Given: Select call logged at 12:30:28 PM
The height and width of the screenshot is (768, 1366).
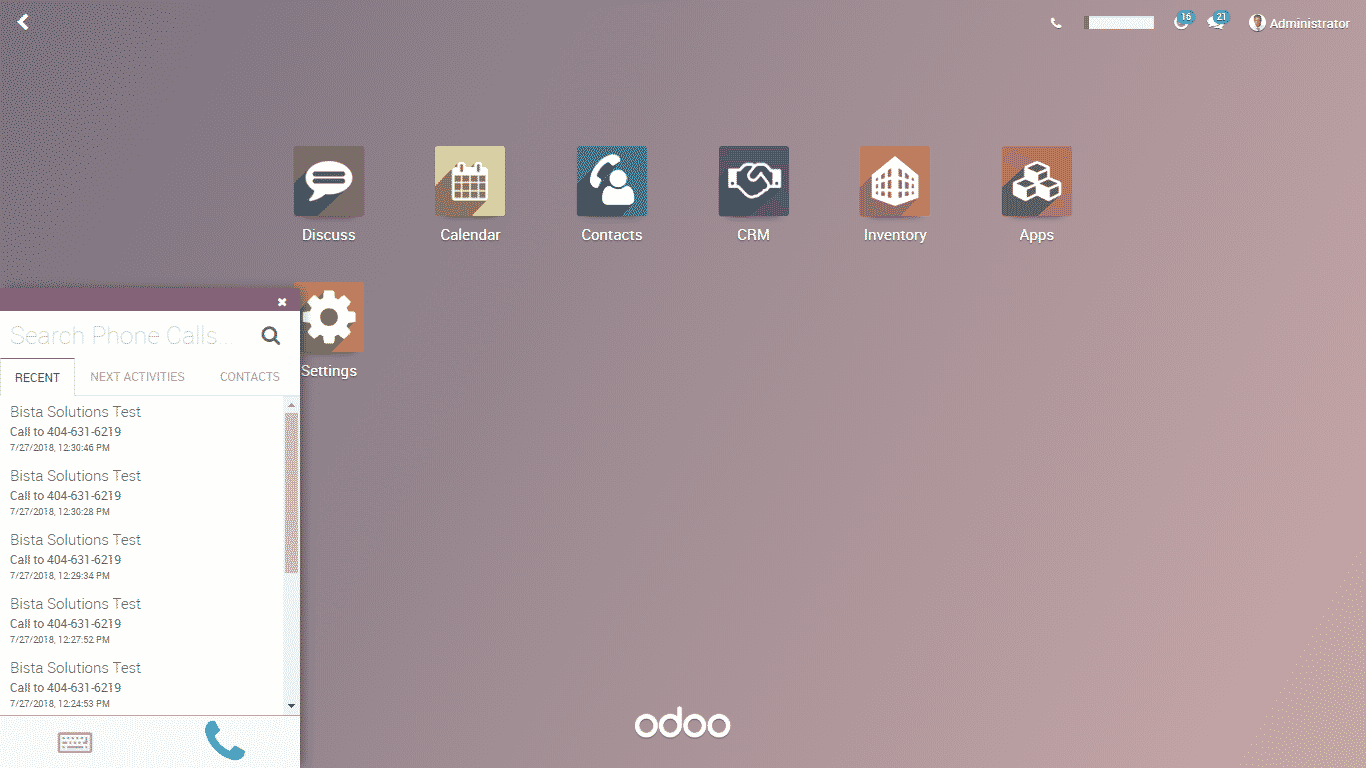Looking at the screenshot, I should [142, 492].
